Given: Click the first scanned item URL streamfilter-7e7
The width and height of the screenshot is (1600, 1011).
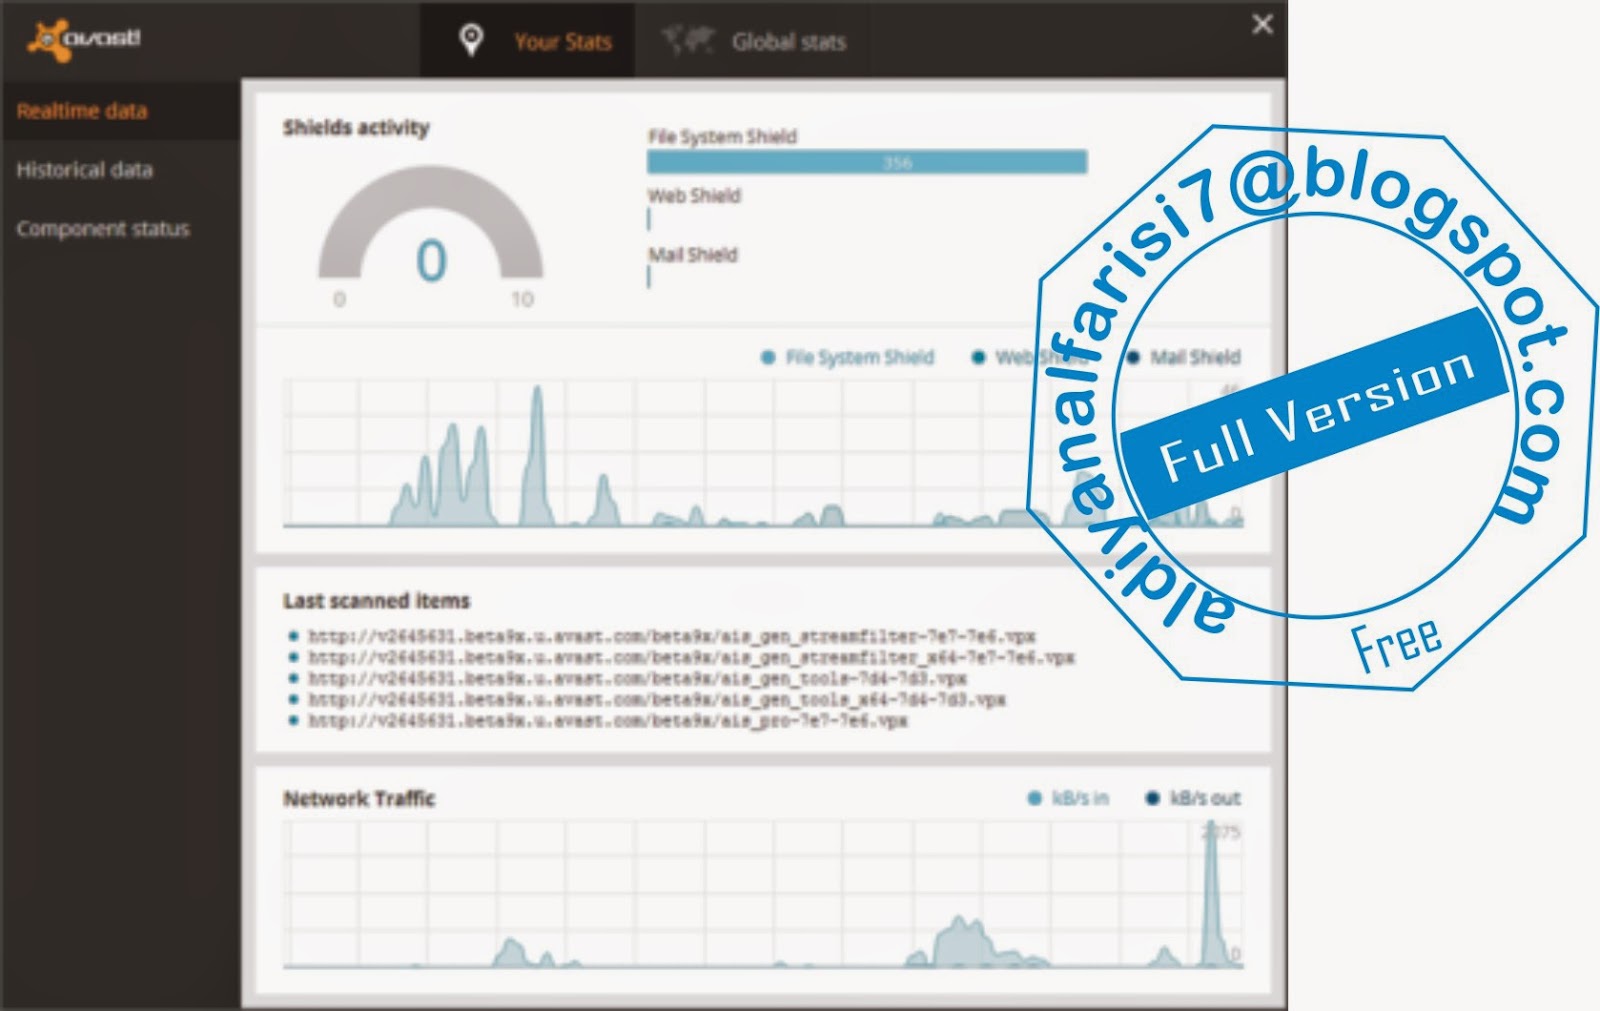Looking at the screenshot, I should point(672,636).
